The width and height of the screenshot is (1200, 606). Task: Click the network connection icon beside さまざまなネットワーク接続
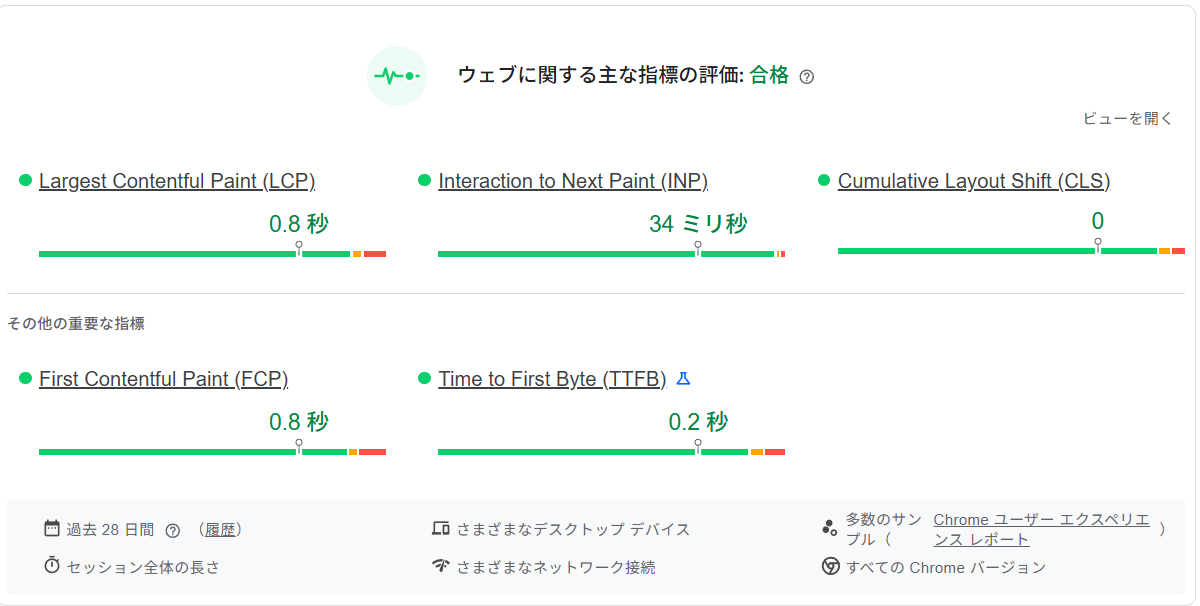(443, 566)
